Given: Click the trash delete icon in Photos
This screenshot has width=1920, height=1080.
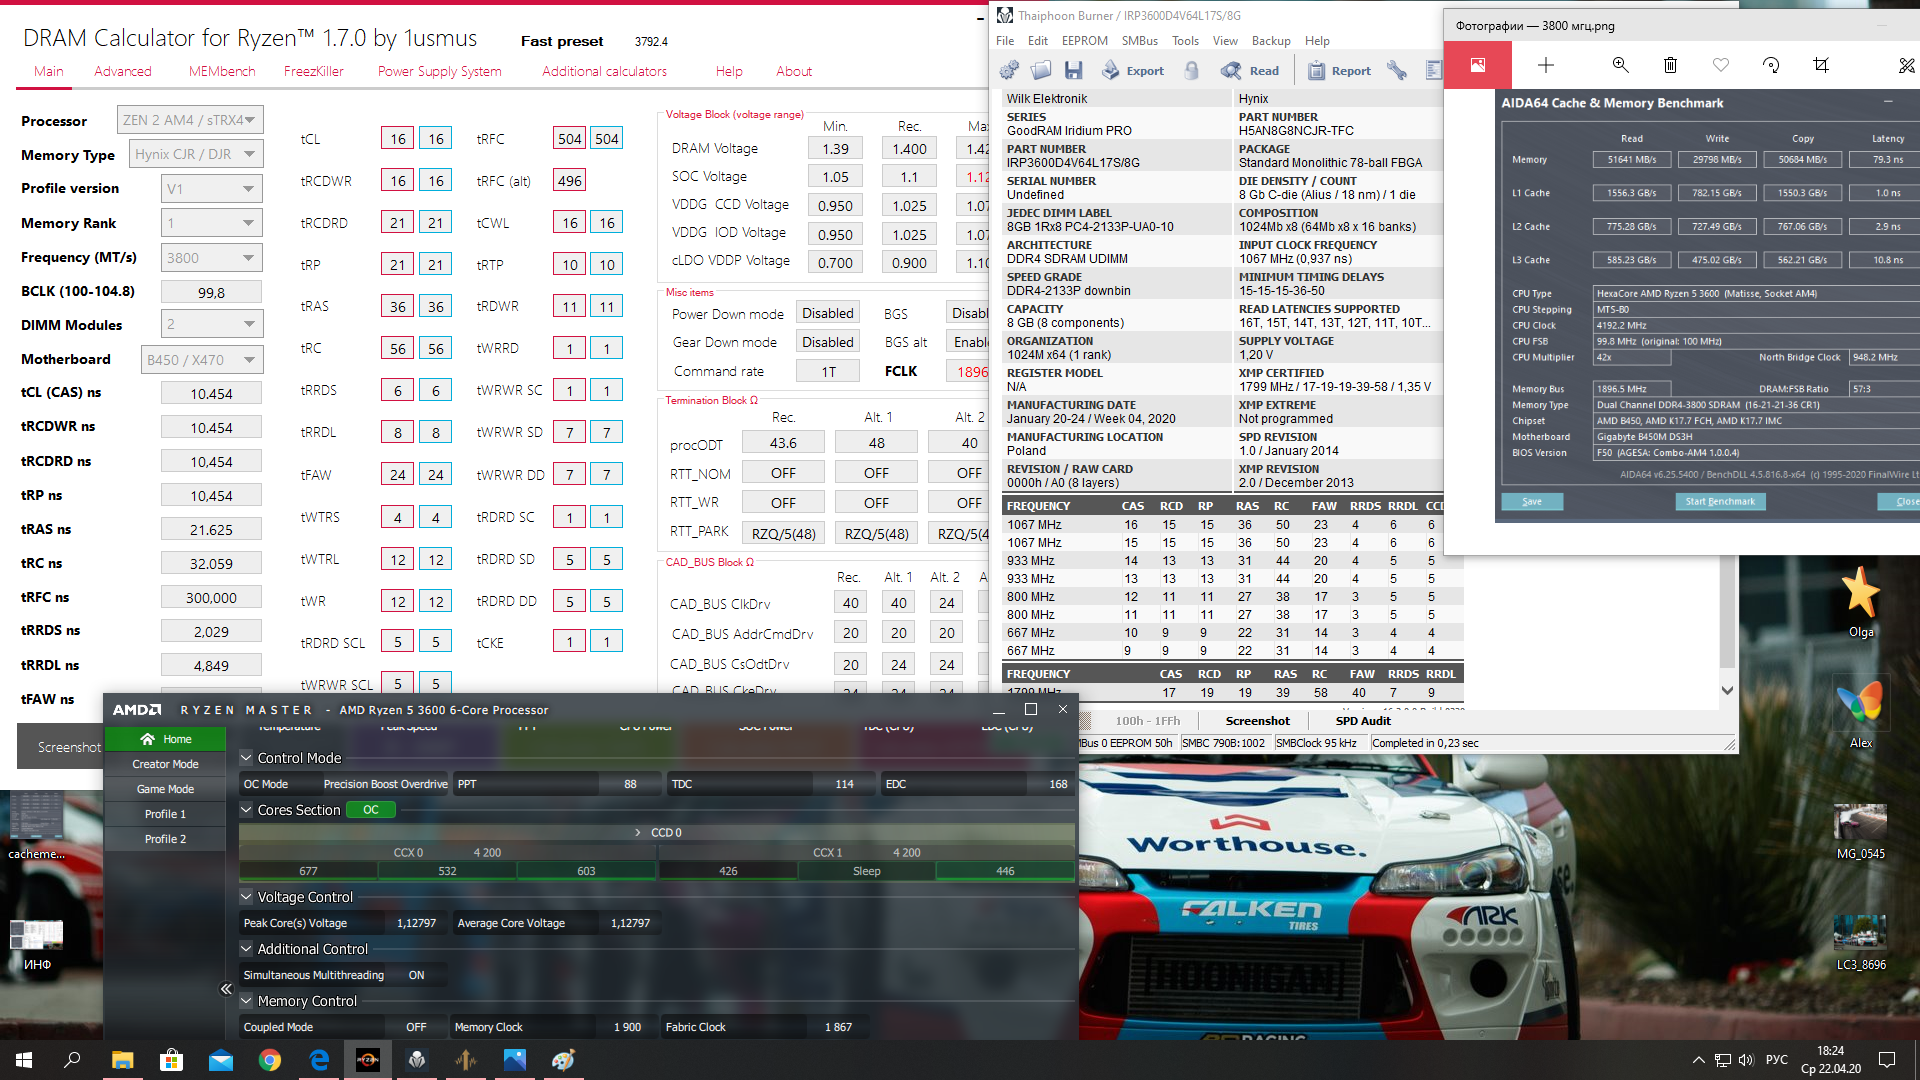Looking at the screenshot, I should pyautogui.click(x=1670, y=65).
